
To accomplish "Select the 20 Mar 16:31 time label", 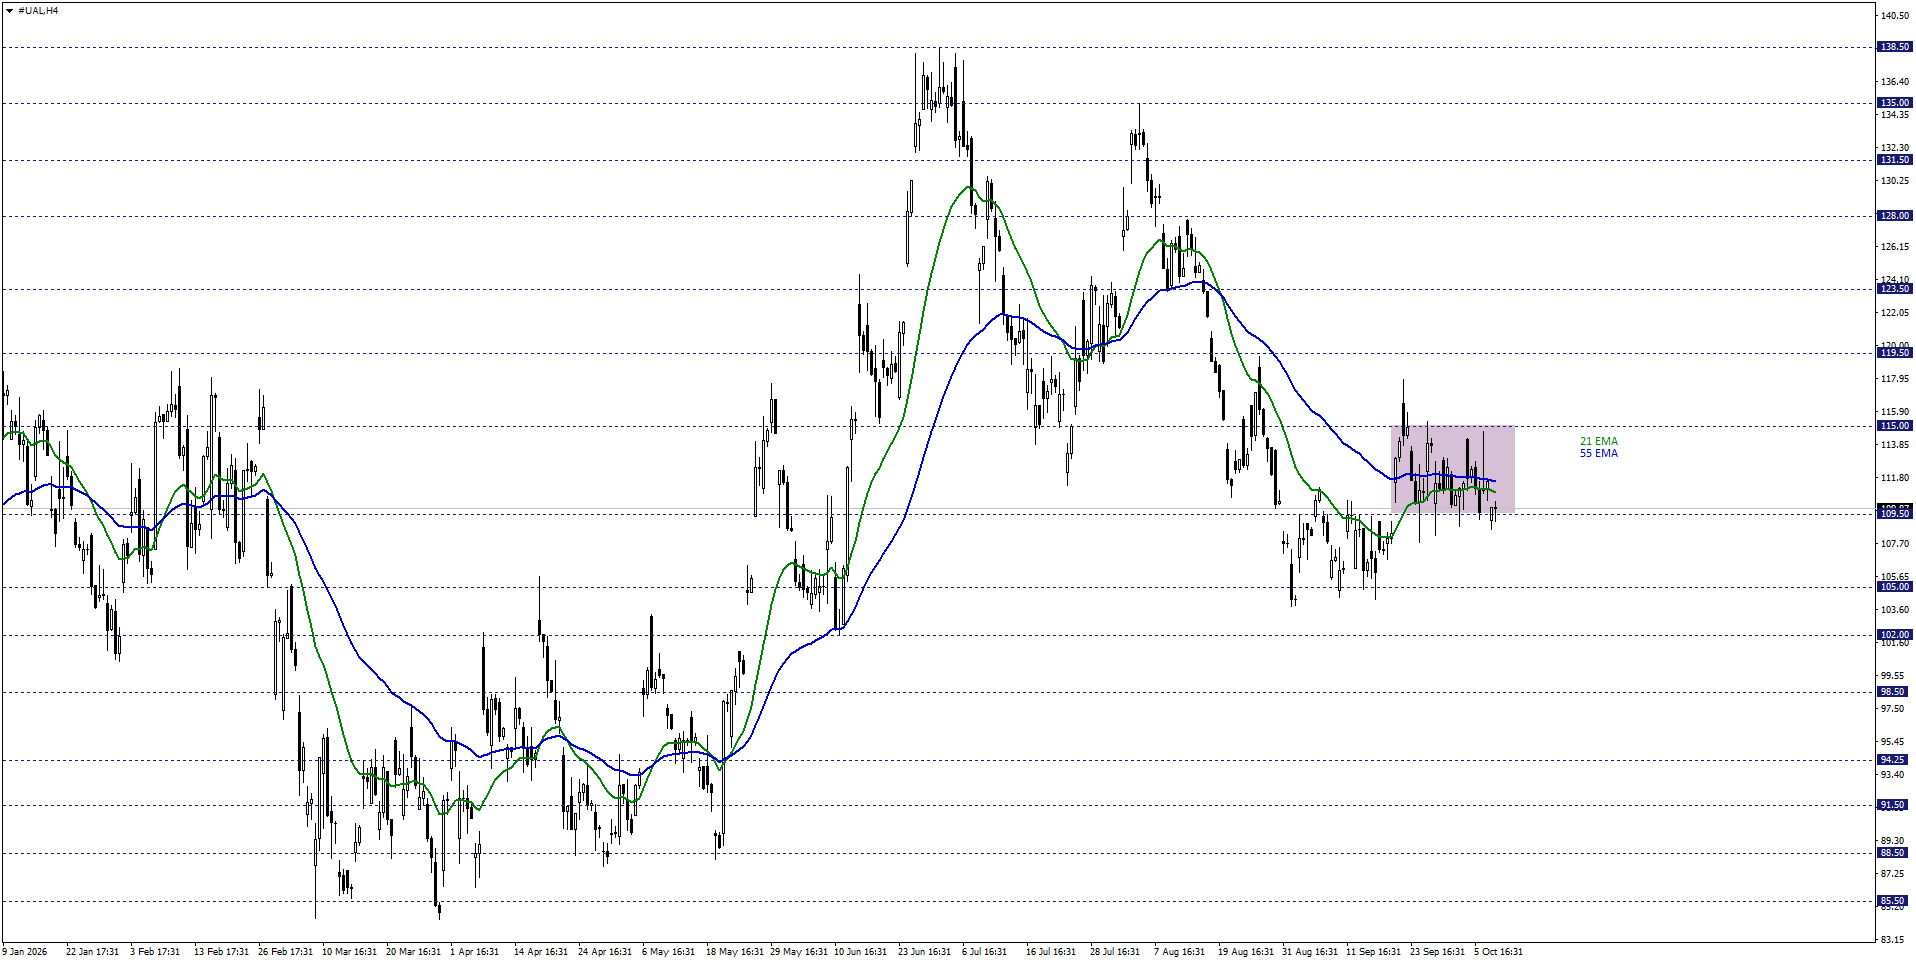I will tap(413, 952).
